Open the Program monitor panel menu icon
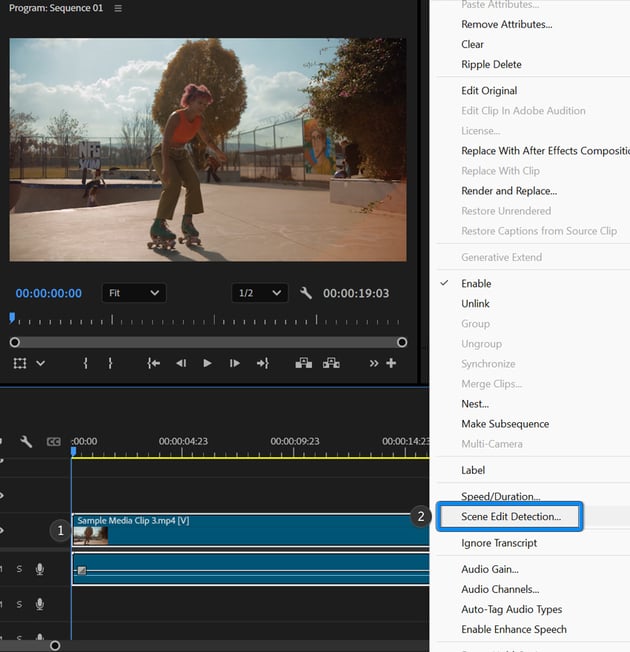 coord(118,8)
